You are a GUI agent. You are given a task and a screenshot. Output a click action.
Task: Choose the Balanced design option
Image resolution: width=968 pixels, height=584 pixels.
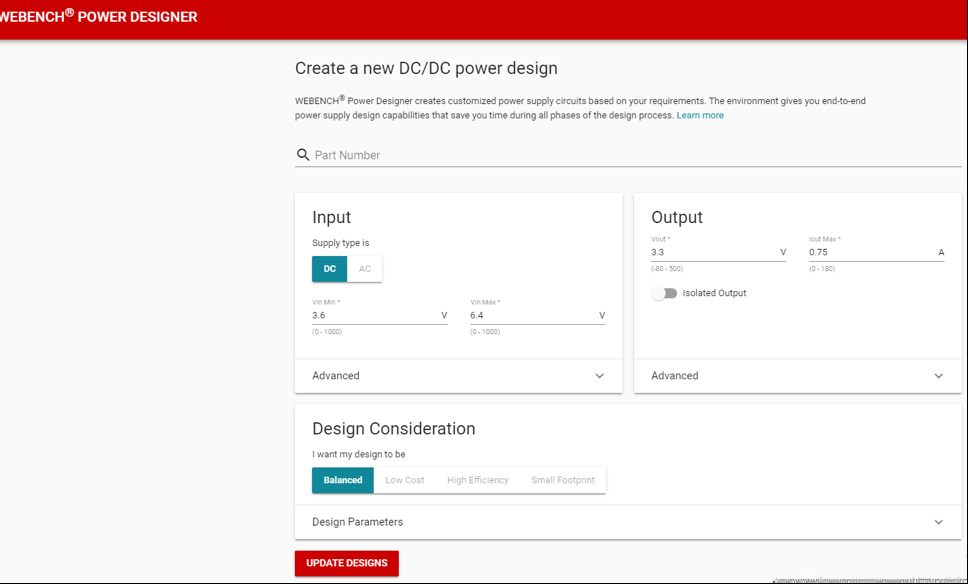pos(343,480)
